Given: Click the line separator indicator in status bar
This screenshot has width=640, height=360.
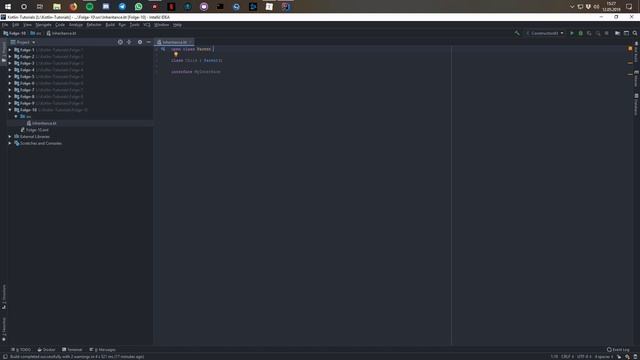Looking at the screenshot, I should [x=567, y=357].
